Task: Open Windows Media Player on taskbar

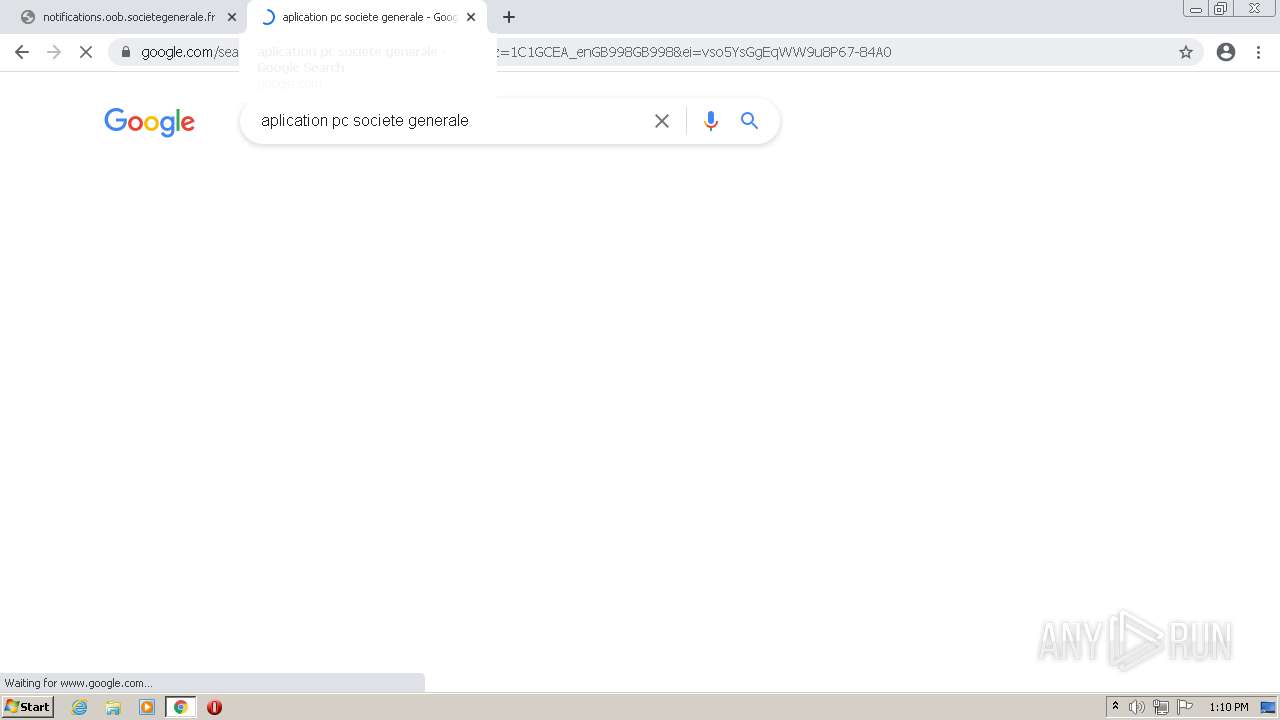Action: [x=147, y=707]
